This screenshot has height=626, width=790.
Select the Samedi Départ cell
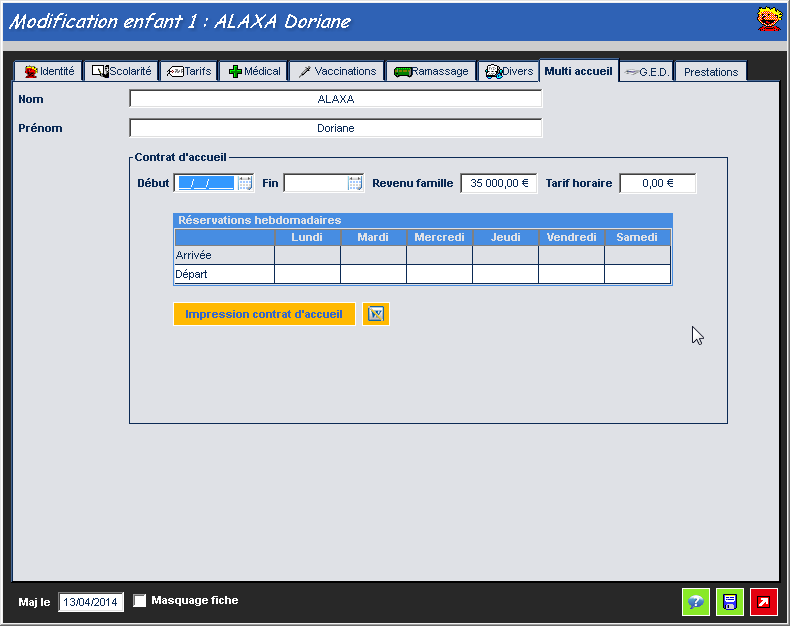(637, 274)
